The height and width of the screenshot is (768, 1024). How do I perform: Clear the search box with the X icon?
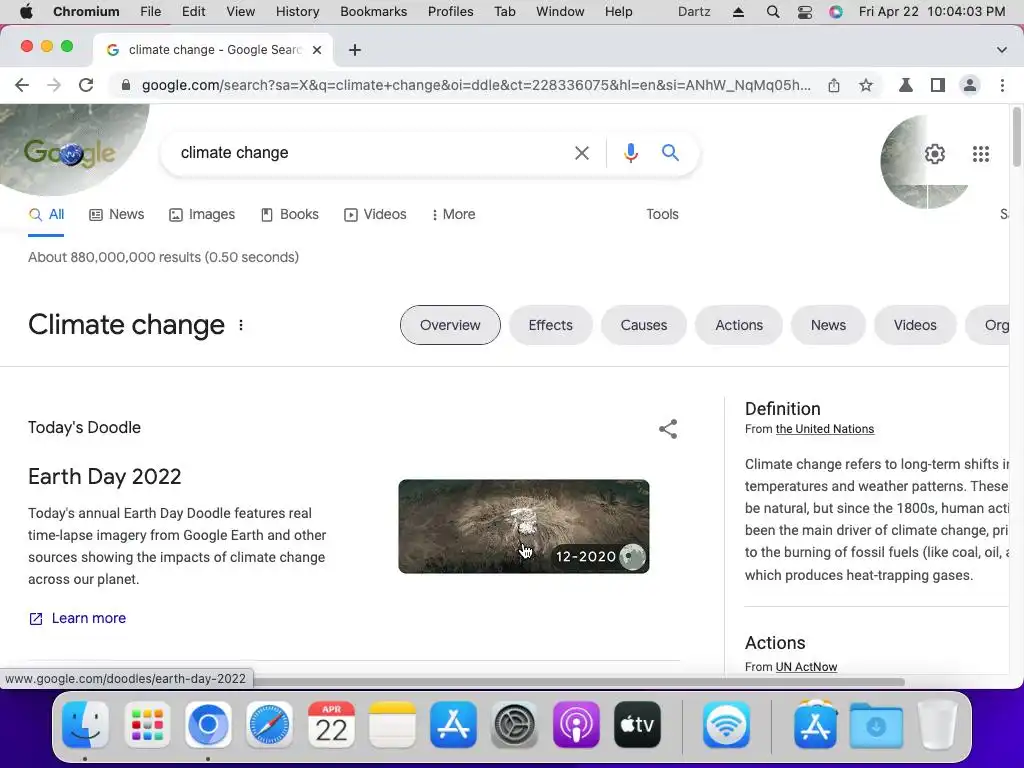click(582, 153)
